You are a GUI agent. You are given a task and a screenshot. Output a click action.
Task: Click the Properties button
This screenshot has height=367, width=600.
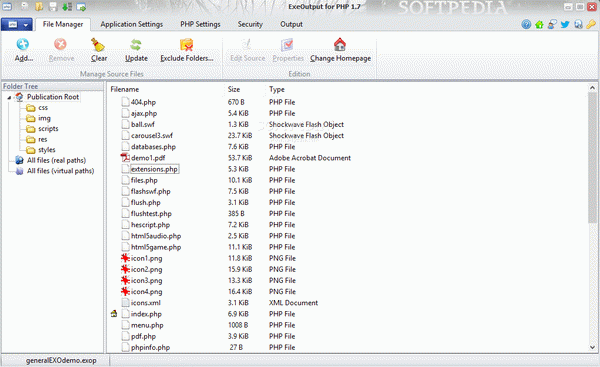288,50
